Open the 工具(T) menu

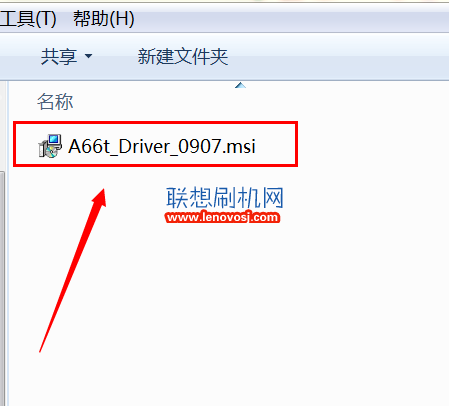point(28,19)
